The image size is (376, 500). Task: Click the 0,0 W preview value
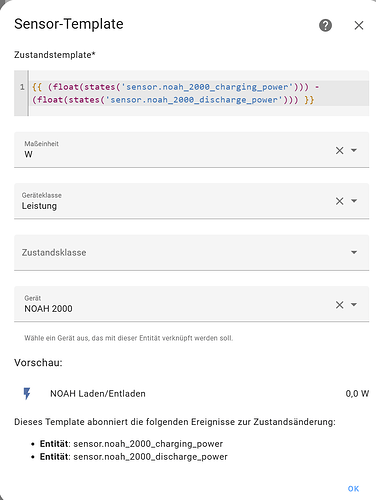point(357,394)
